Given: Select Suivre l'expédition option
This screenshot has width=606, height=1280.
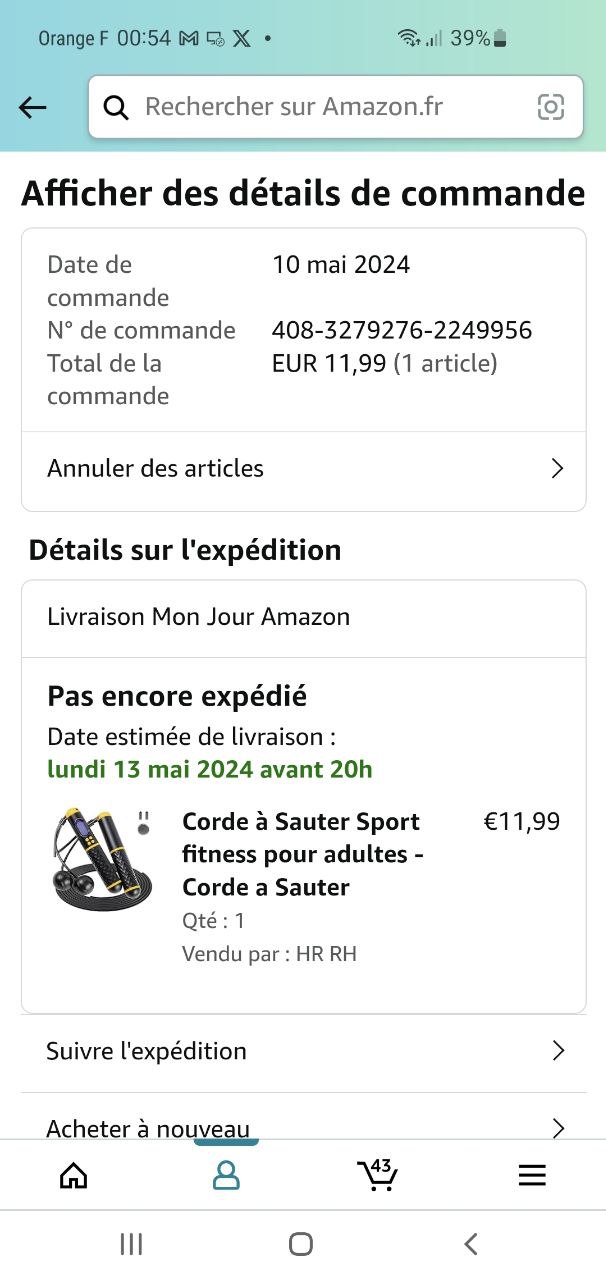Looking at the screenshot, I should point(147,1051).
